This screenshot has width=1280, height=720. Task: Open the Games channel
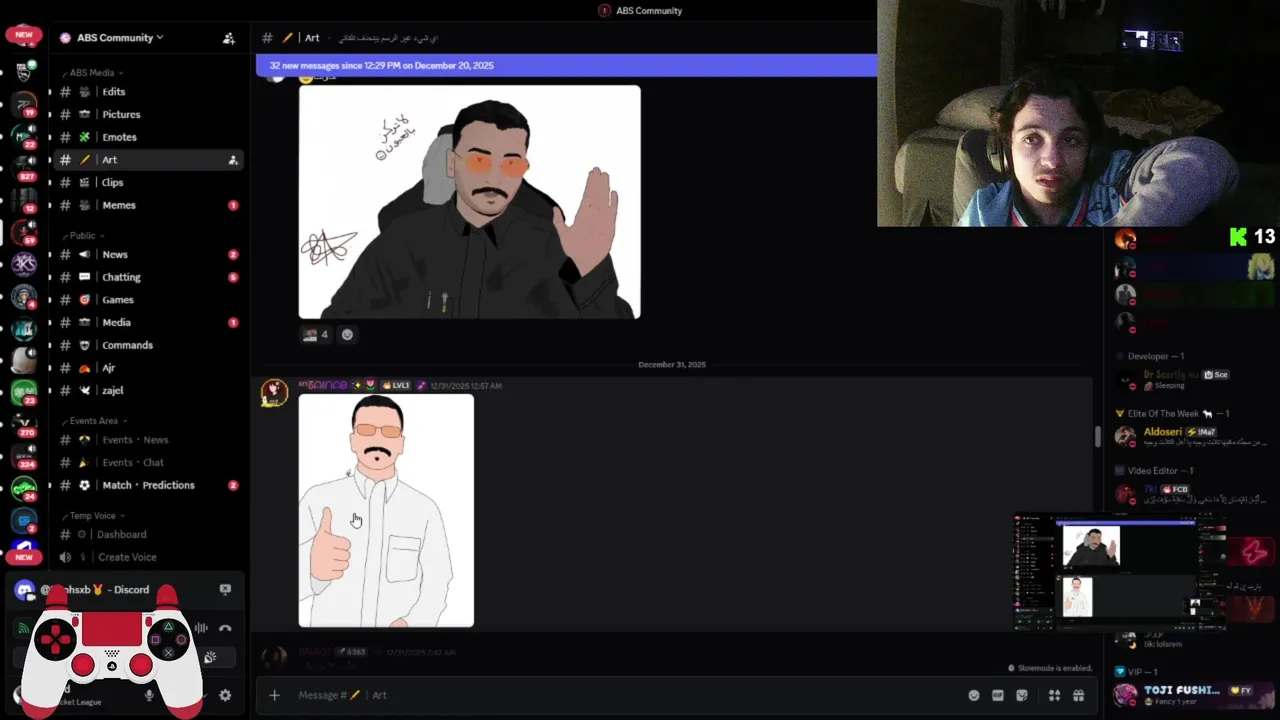point(148,300)
